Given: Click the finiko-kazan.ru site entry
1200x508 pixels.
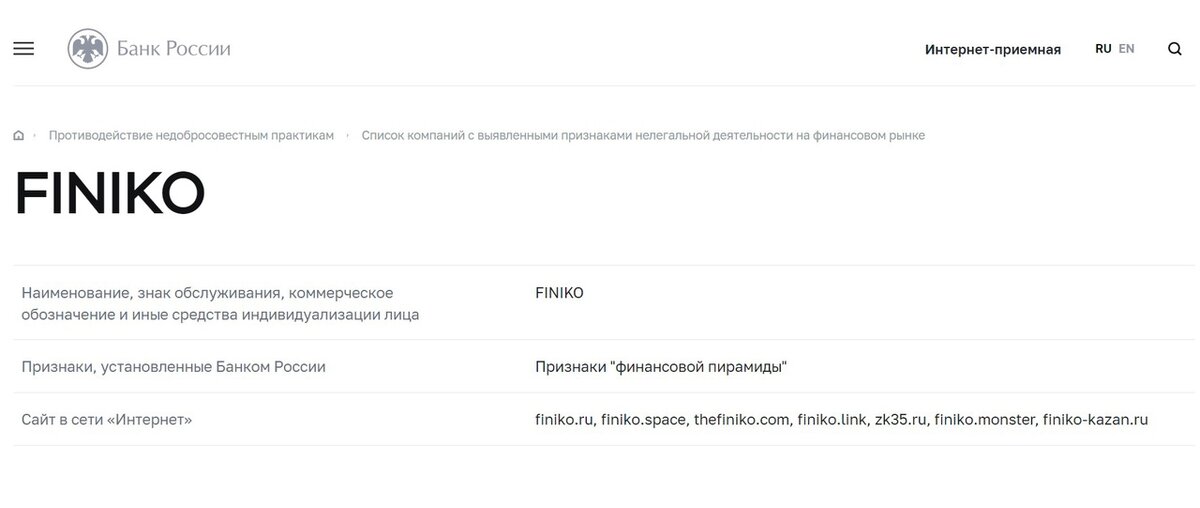Looking at the screenshot, I should point(1095,420).
